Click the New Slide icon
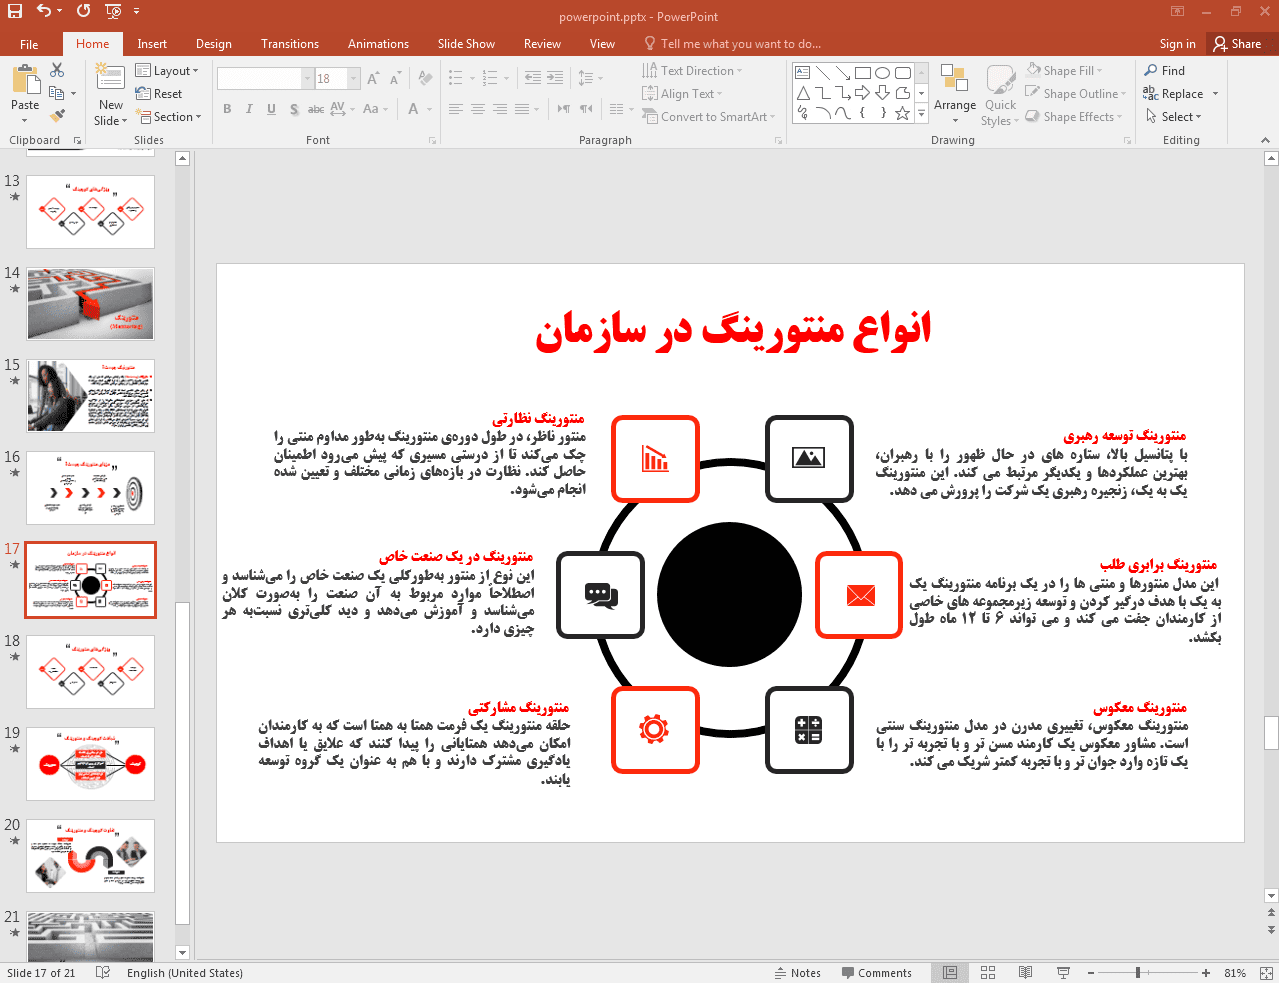This screenshot has height=983, width=1279. (x=110, y=78)
